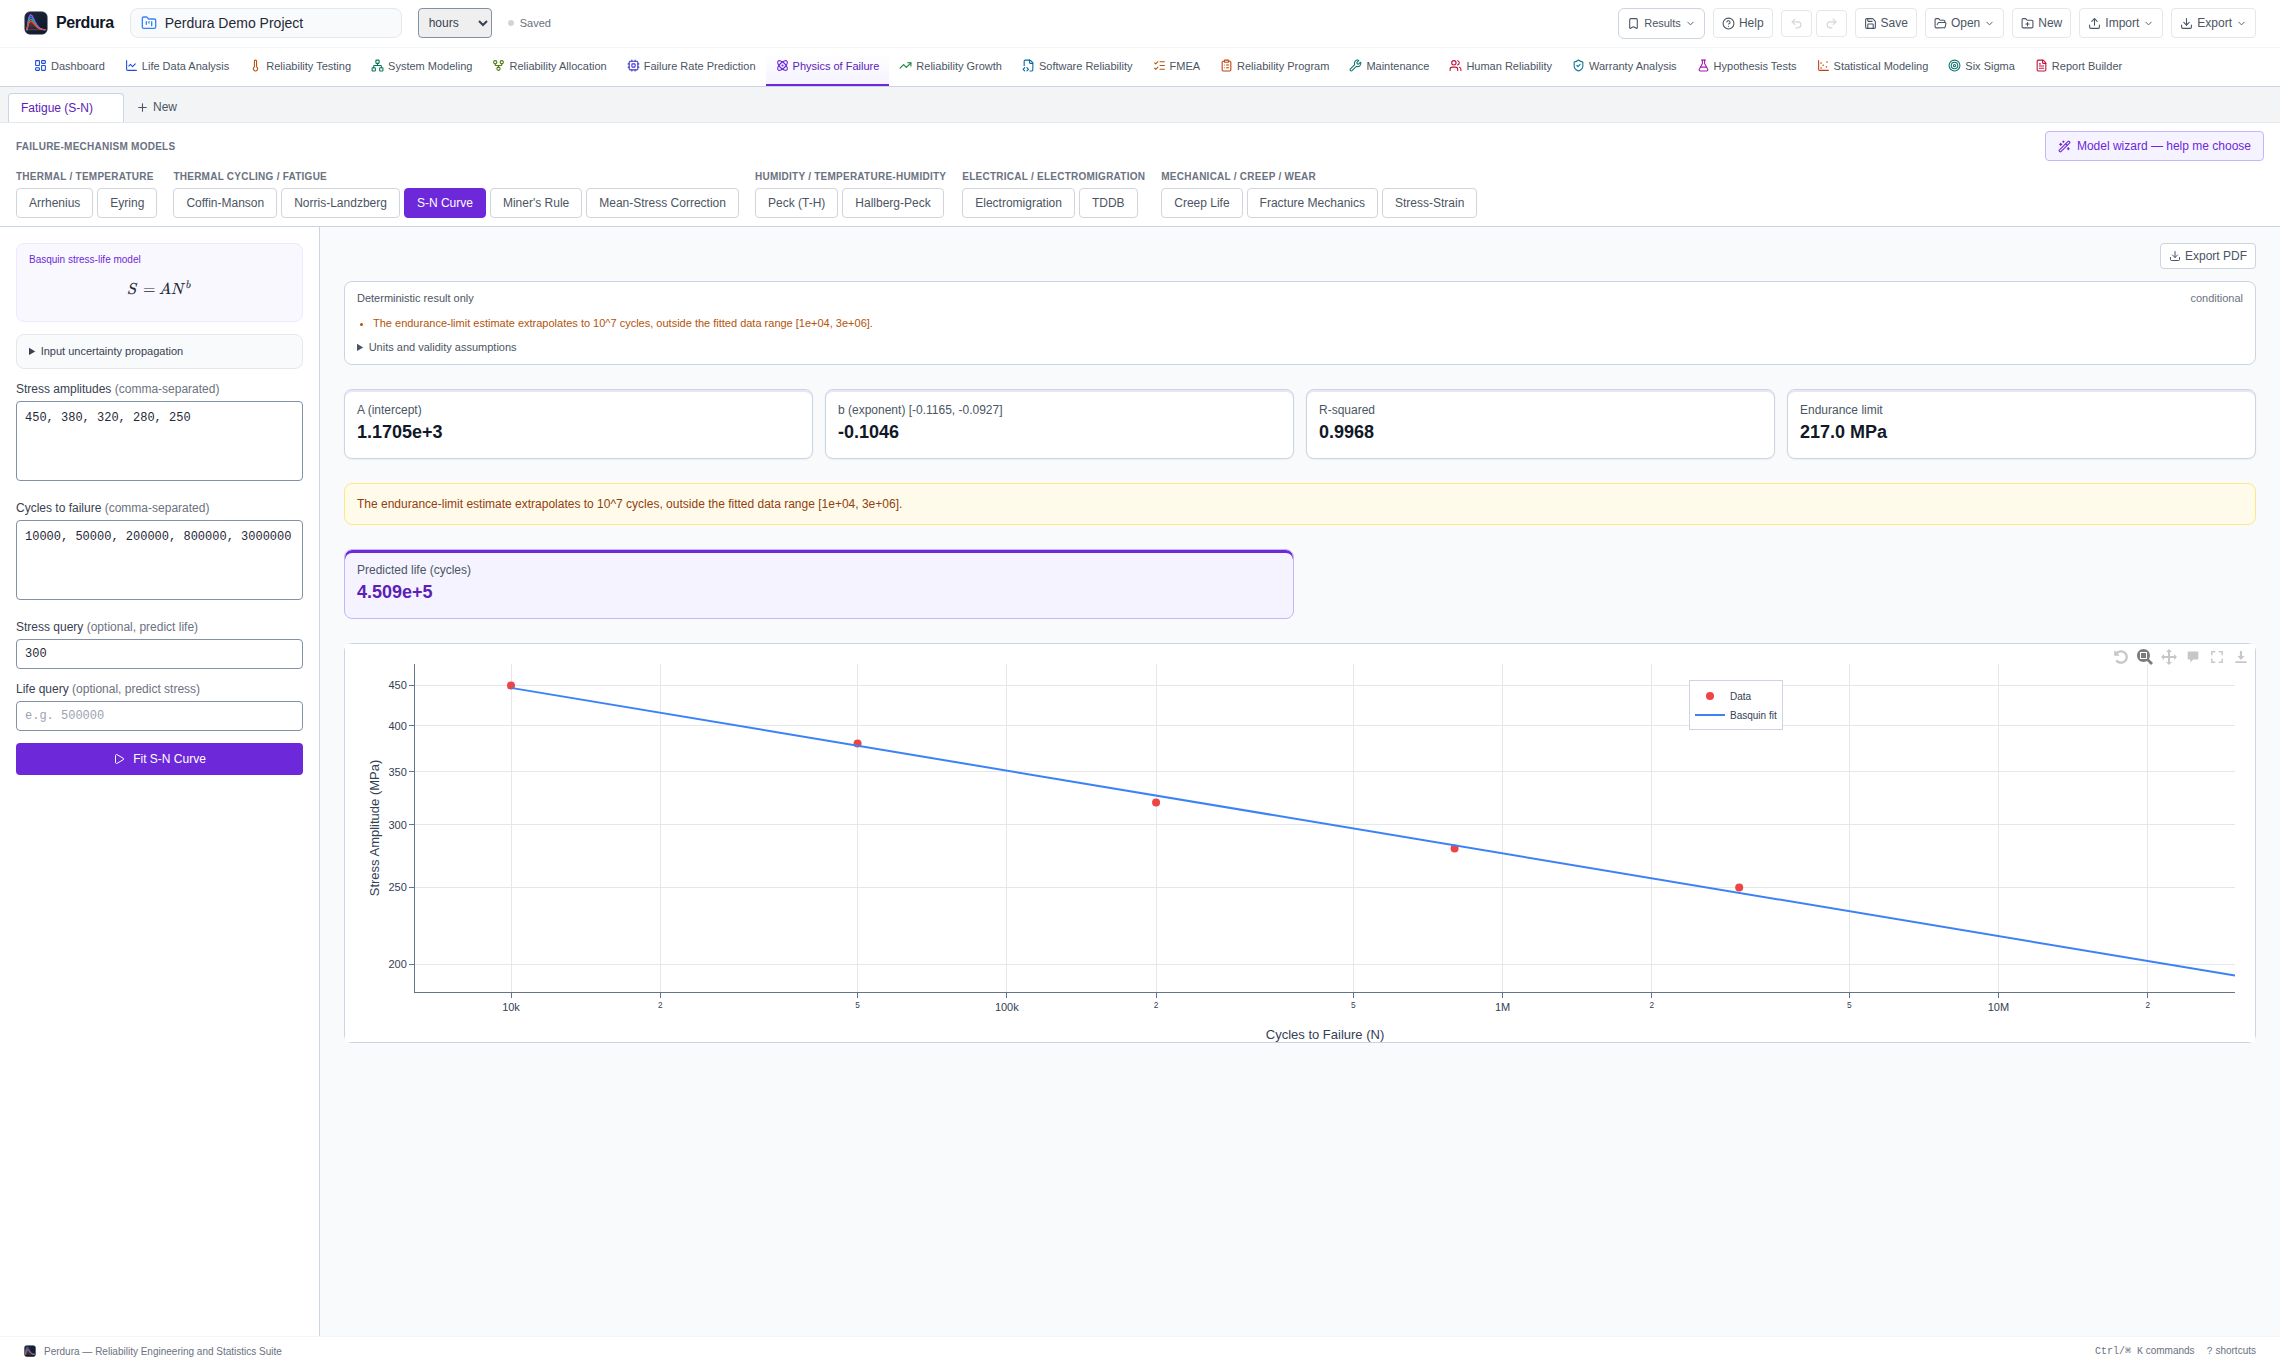Click the Perdura logo icon
This screenshot has height=1365, width=2280.
[36, 23]
